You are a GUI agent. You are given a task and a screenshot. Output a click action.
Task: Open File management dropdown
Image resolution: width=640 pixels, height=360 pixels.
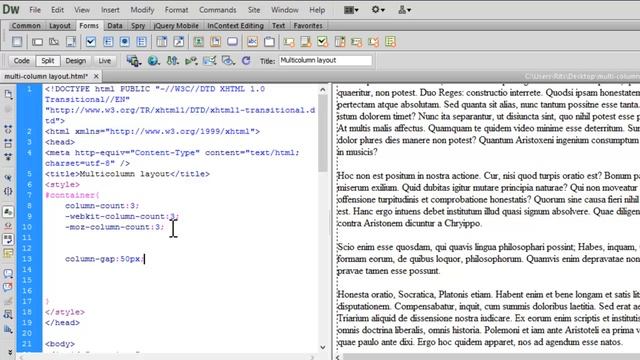click(x=173, y=61)
